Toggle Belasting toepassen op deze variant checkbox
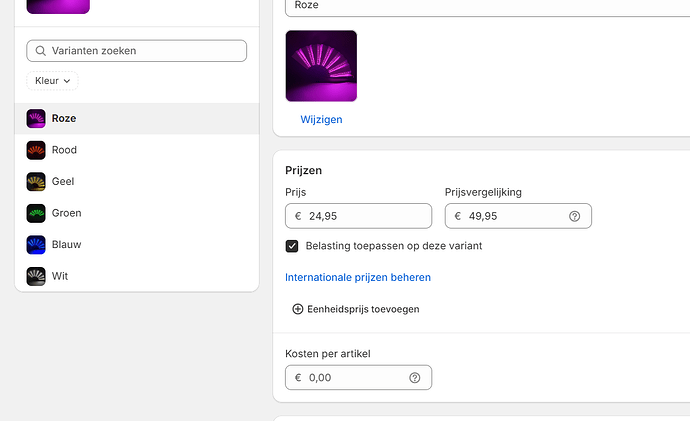Image resolution: width=690 pixels, height=421 pixels. (293, 246)
